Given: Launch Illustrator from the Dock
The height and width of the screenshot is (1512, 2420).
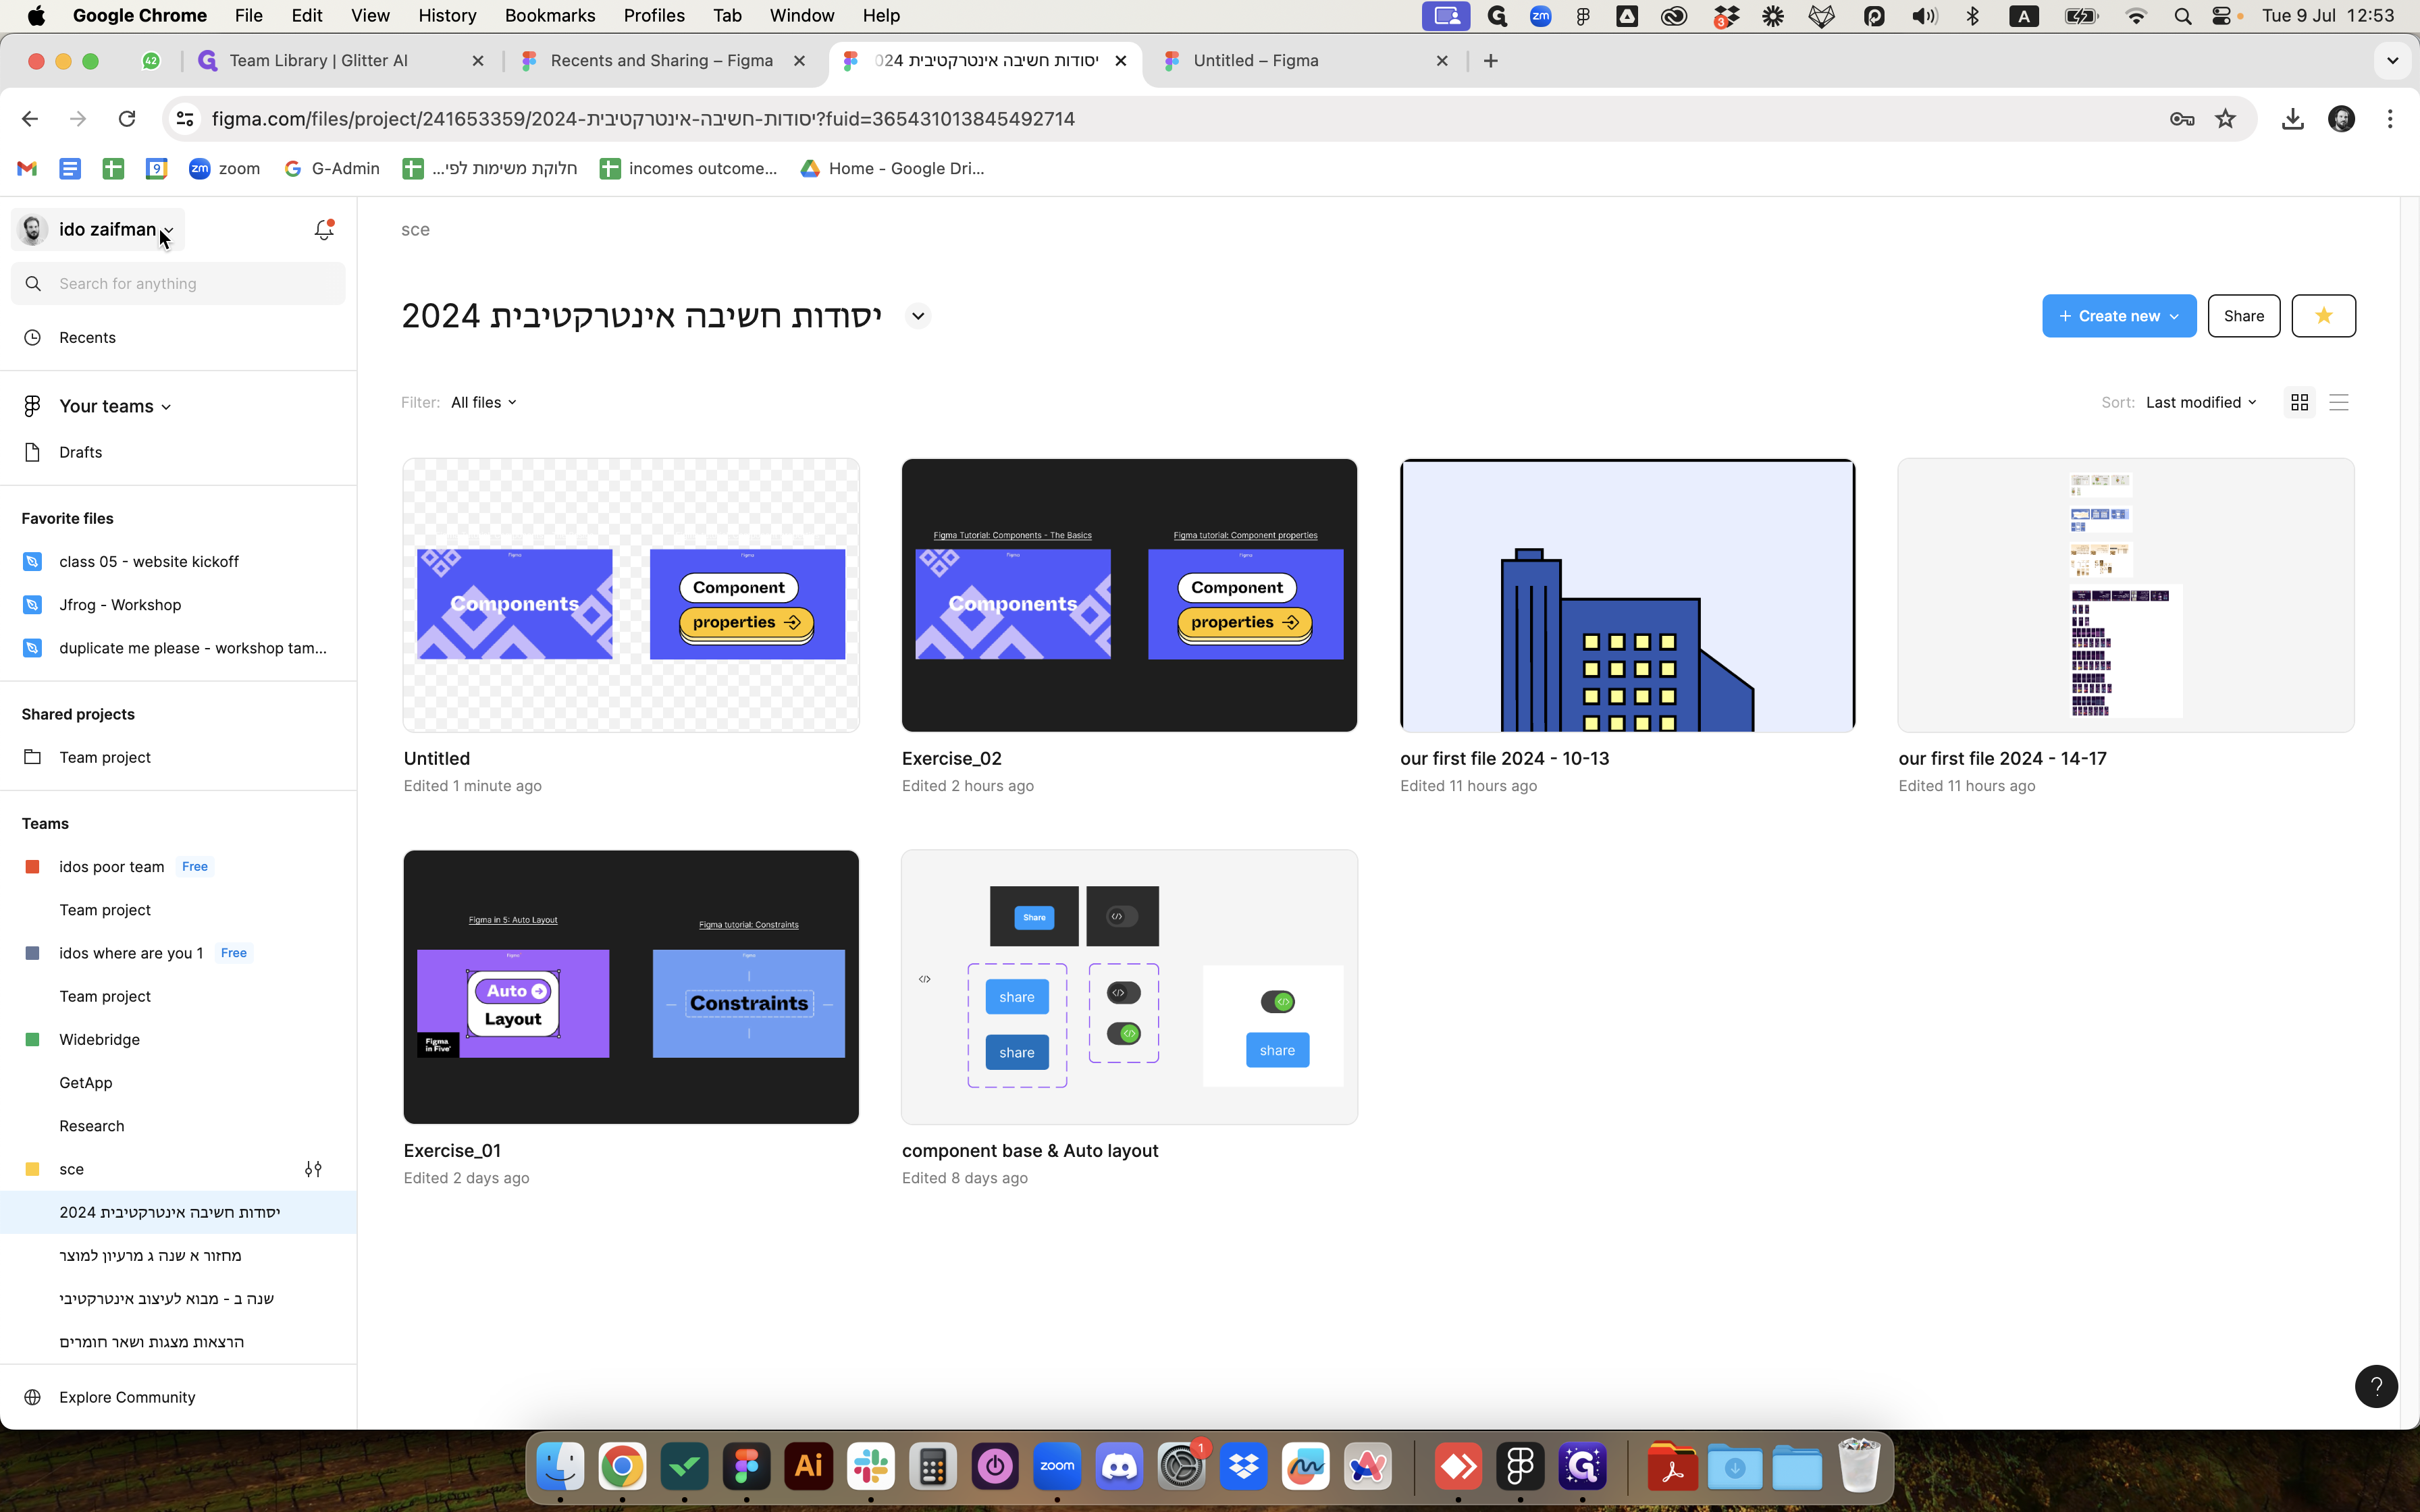Looking at the screenshot, I should coord(808,1466).
